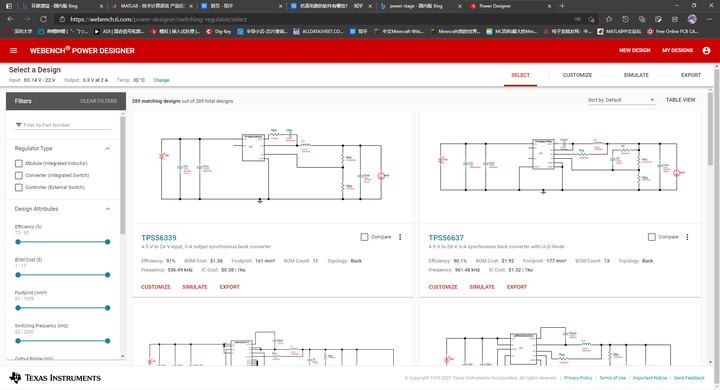Click the Change link for design inputs
This screenshot has width=720, height=390.
pyautogui.click(x=161, y=80)
